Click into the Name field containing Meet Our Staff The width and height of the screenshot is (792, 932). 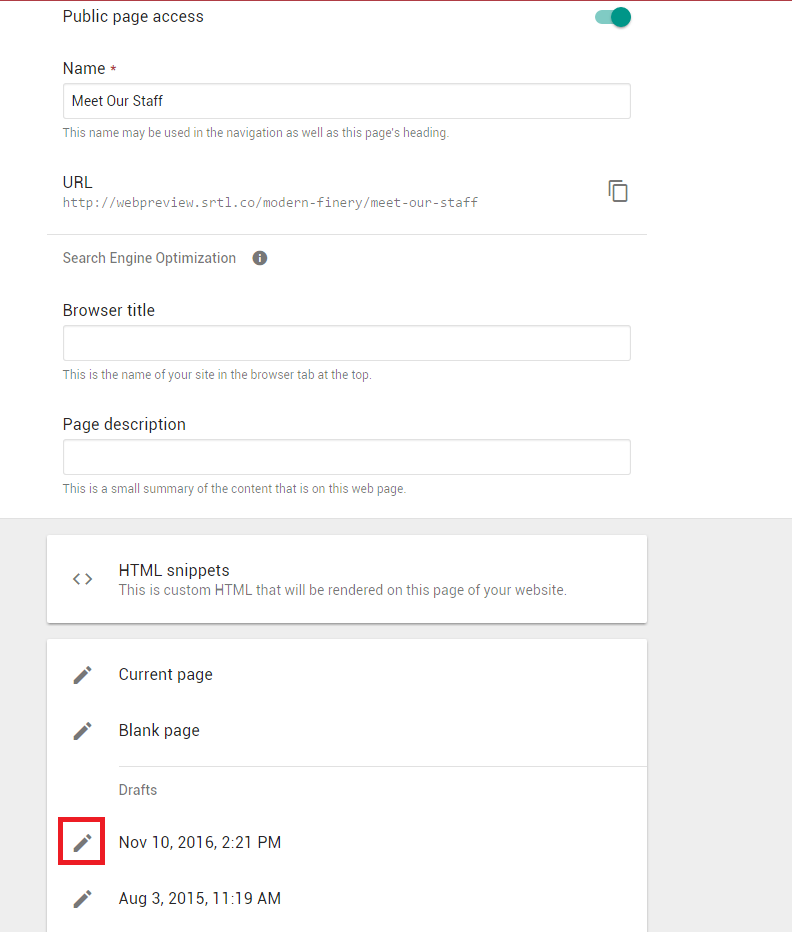[347, 101]
